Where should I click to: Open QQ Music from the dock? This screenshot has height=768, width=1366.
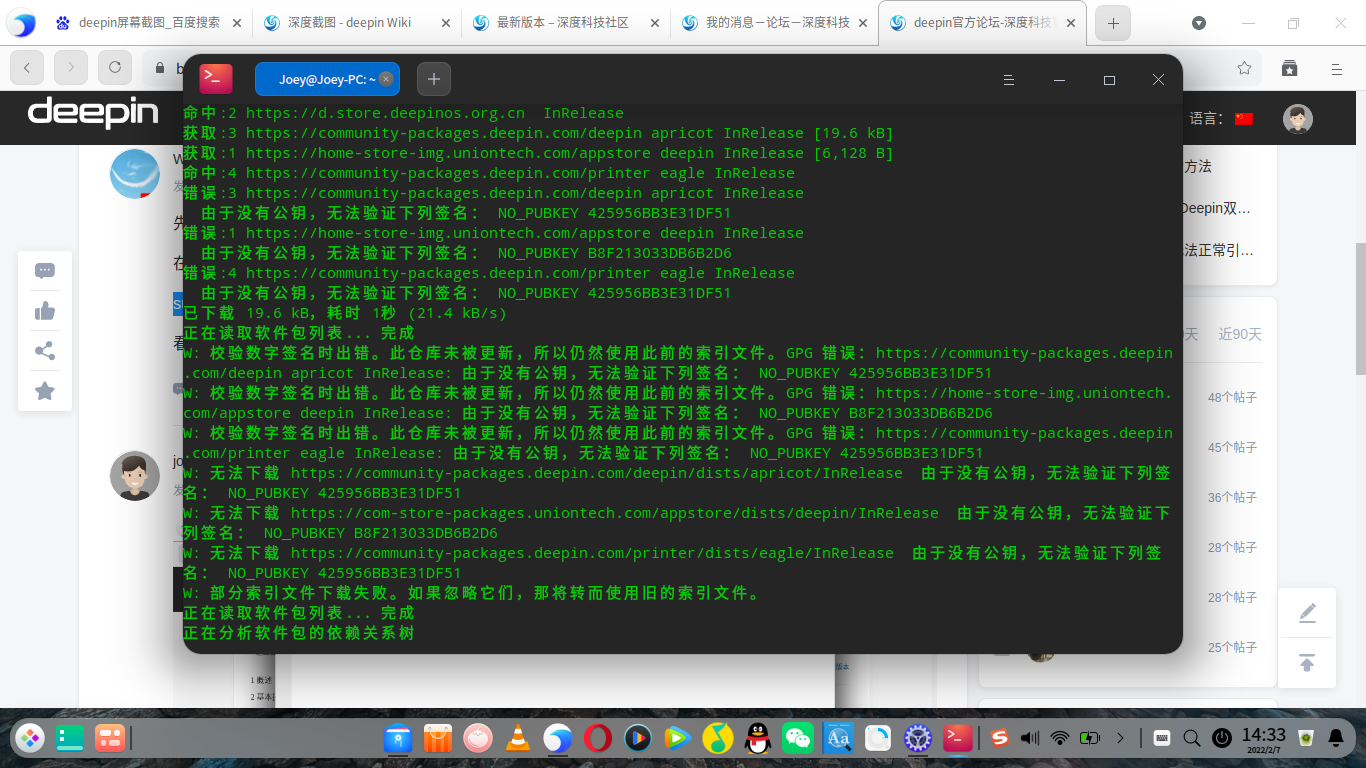(719, 738)
